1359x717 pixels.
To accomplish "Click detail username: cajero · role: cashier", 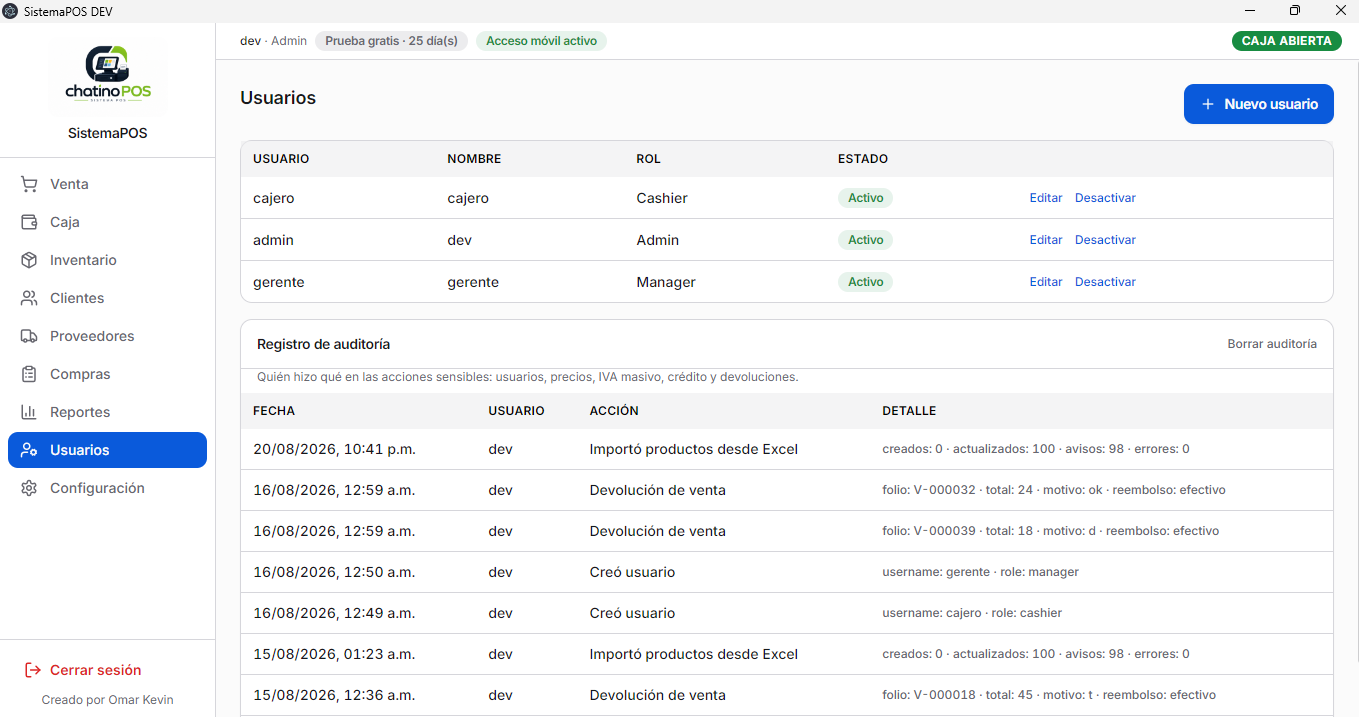I will 972,613.
